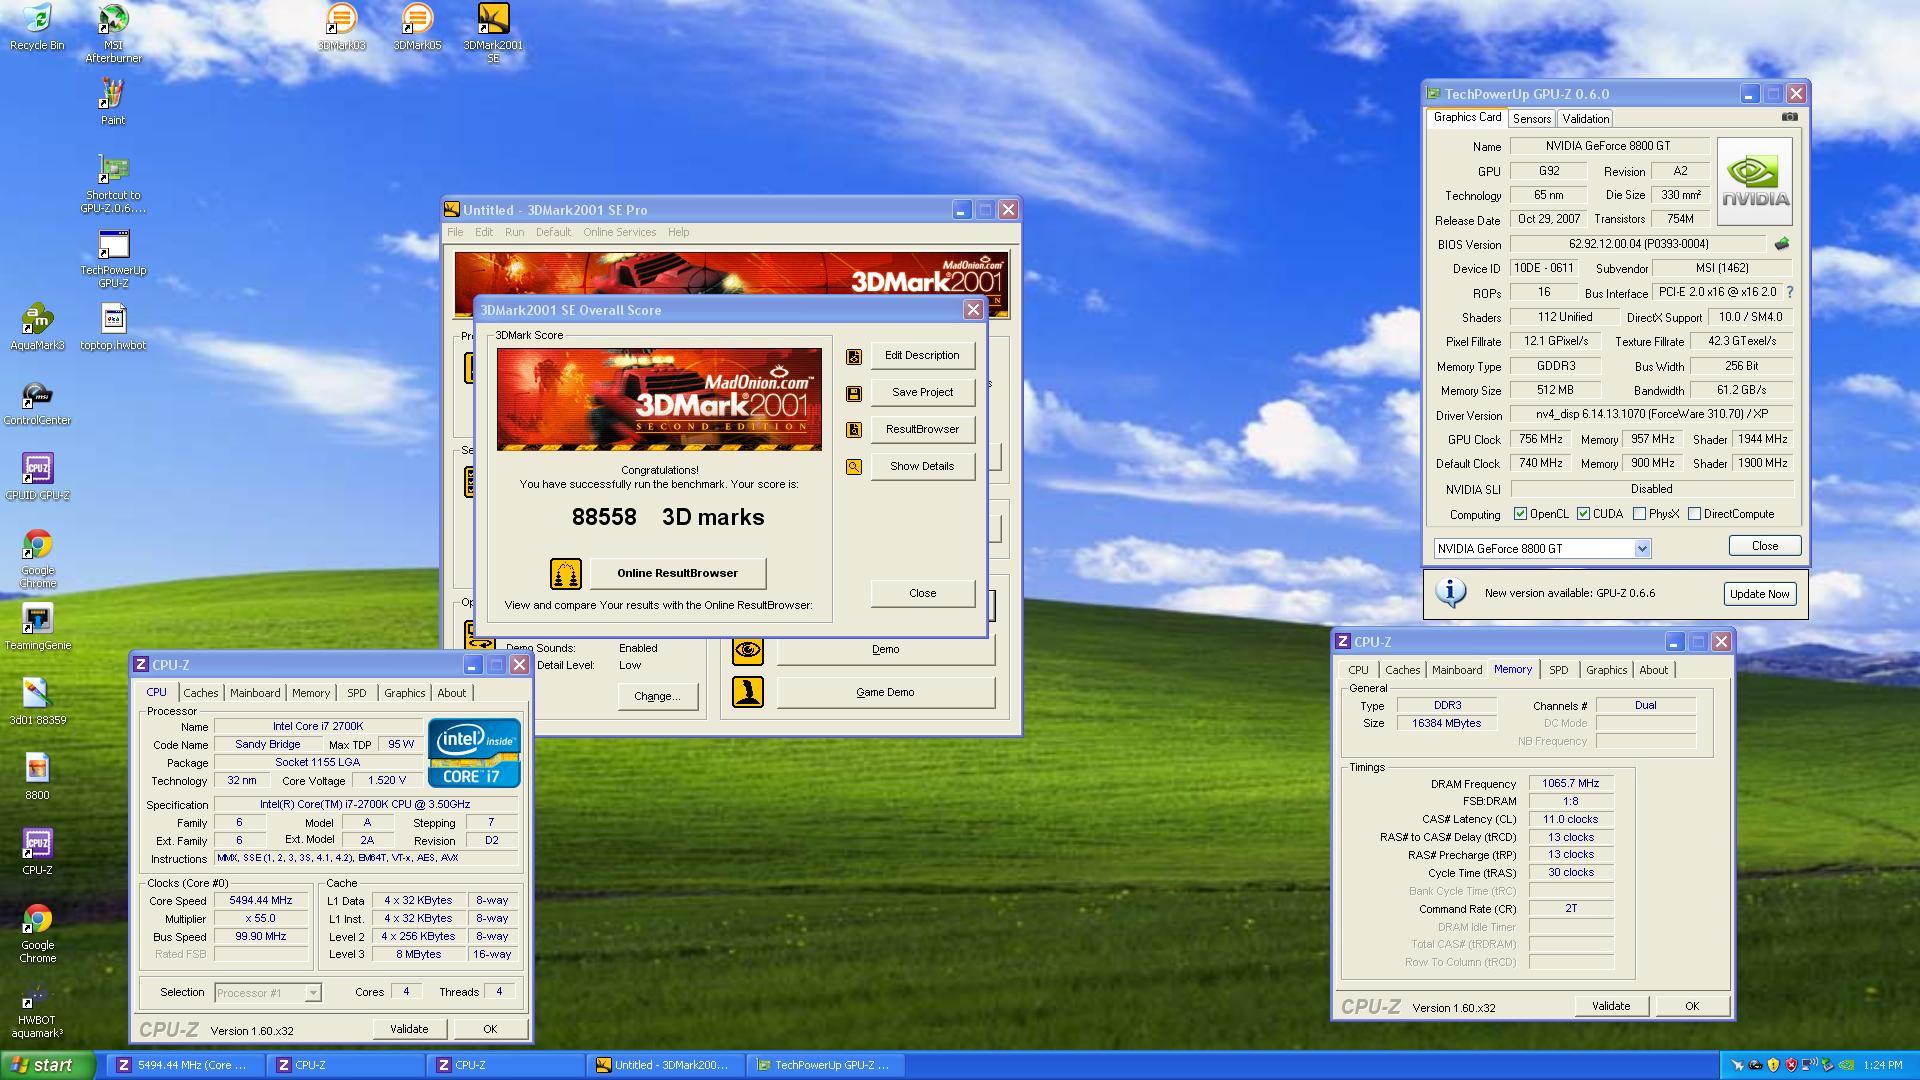The height and width of the screenshot is (1080, 1920).
Task: Click the Game Demo joystick icon
Action: pos(748,692)
